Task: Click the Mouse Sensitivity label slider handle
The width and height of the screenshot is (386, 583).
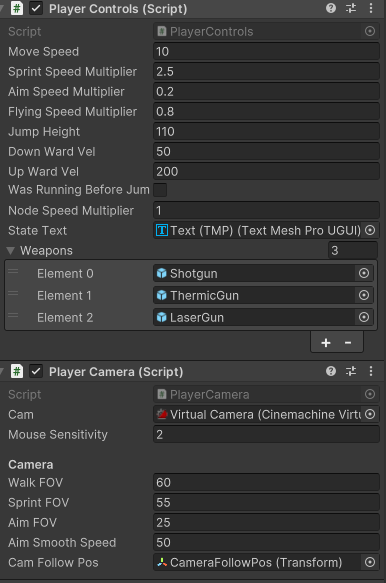Action: click(58, 434)
